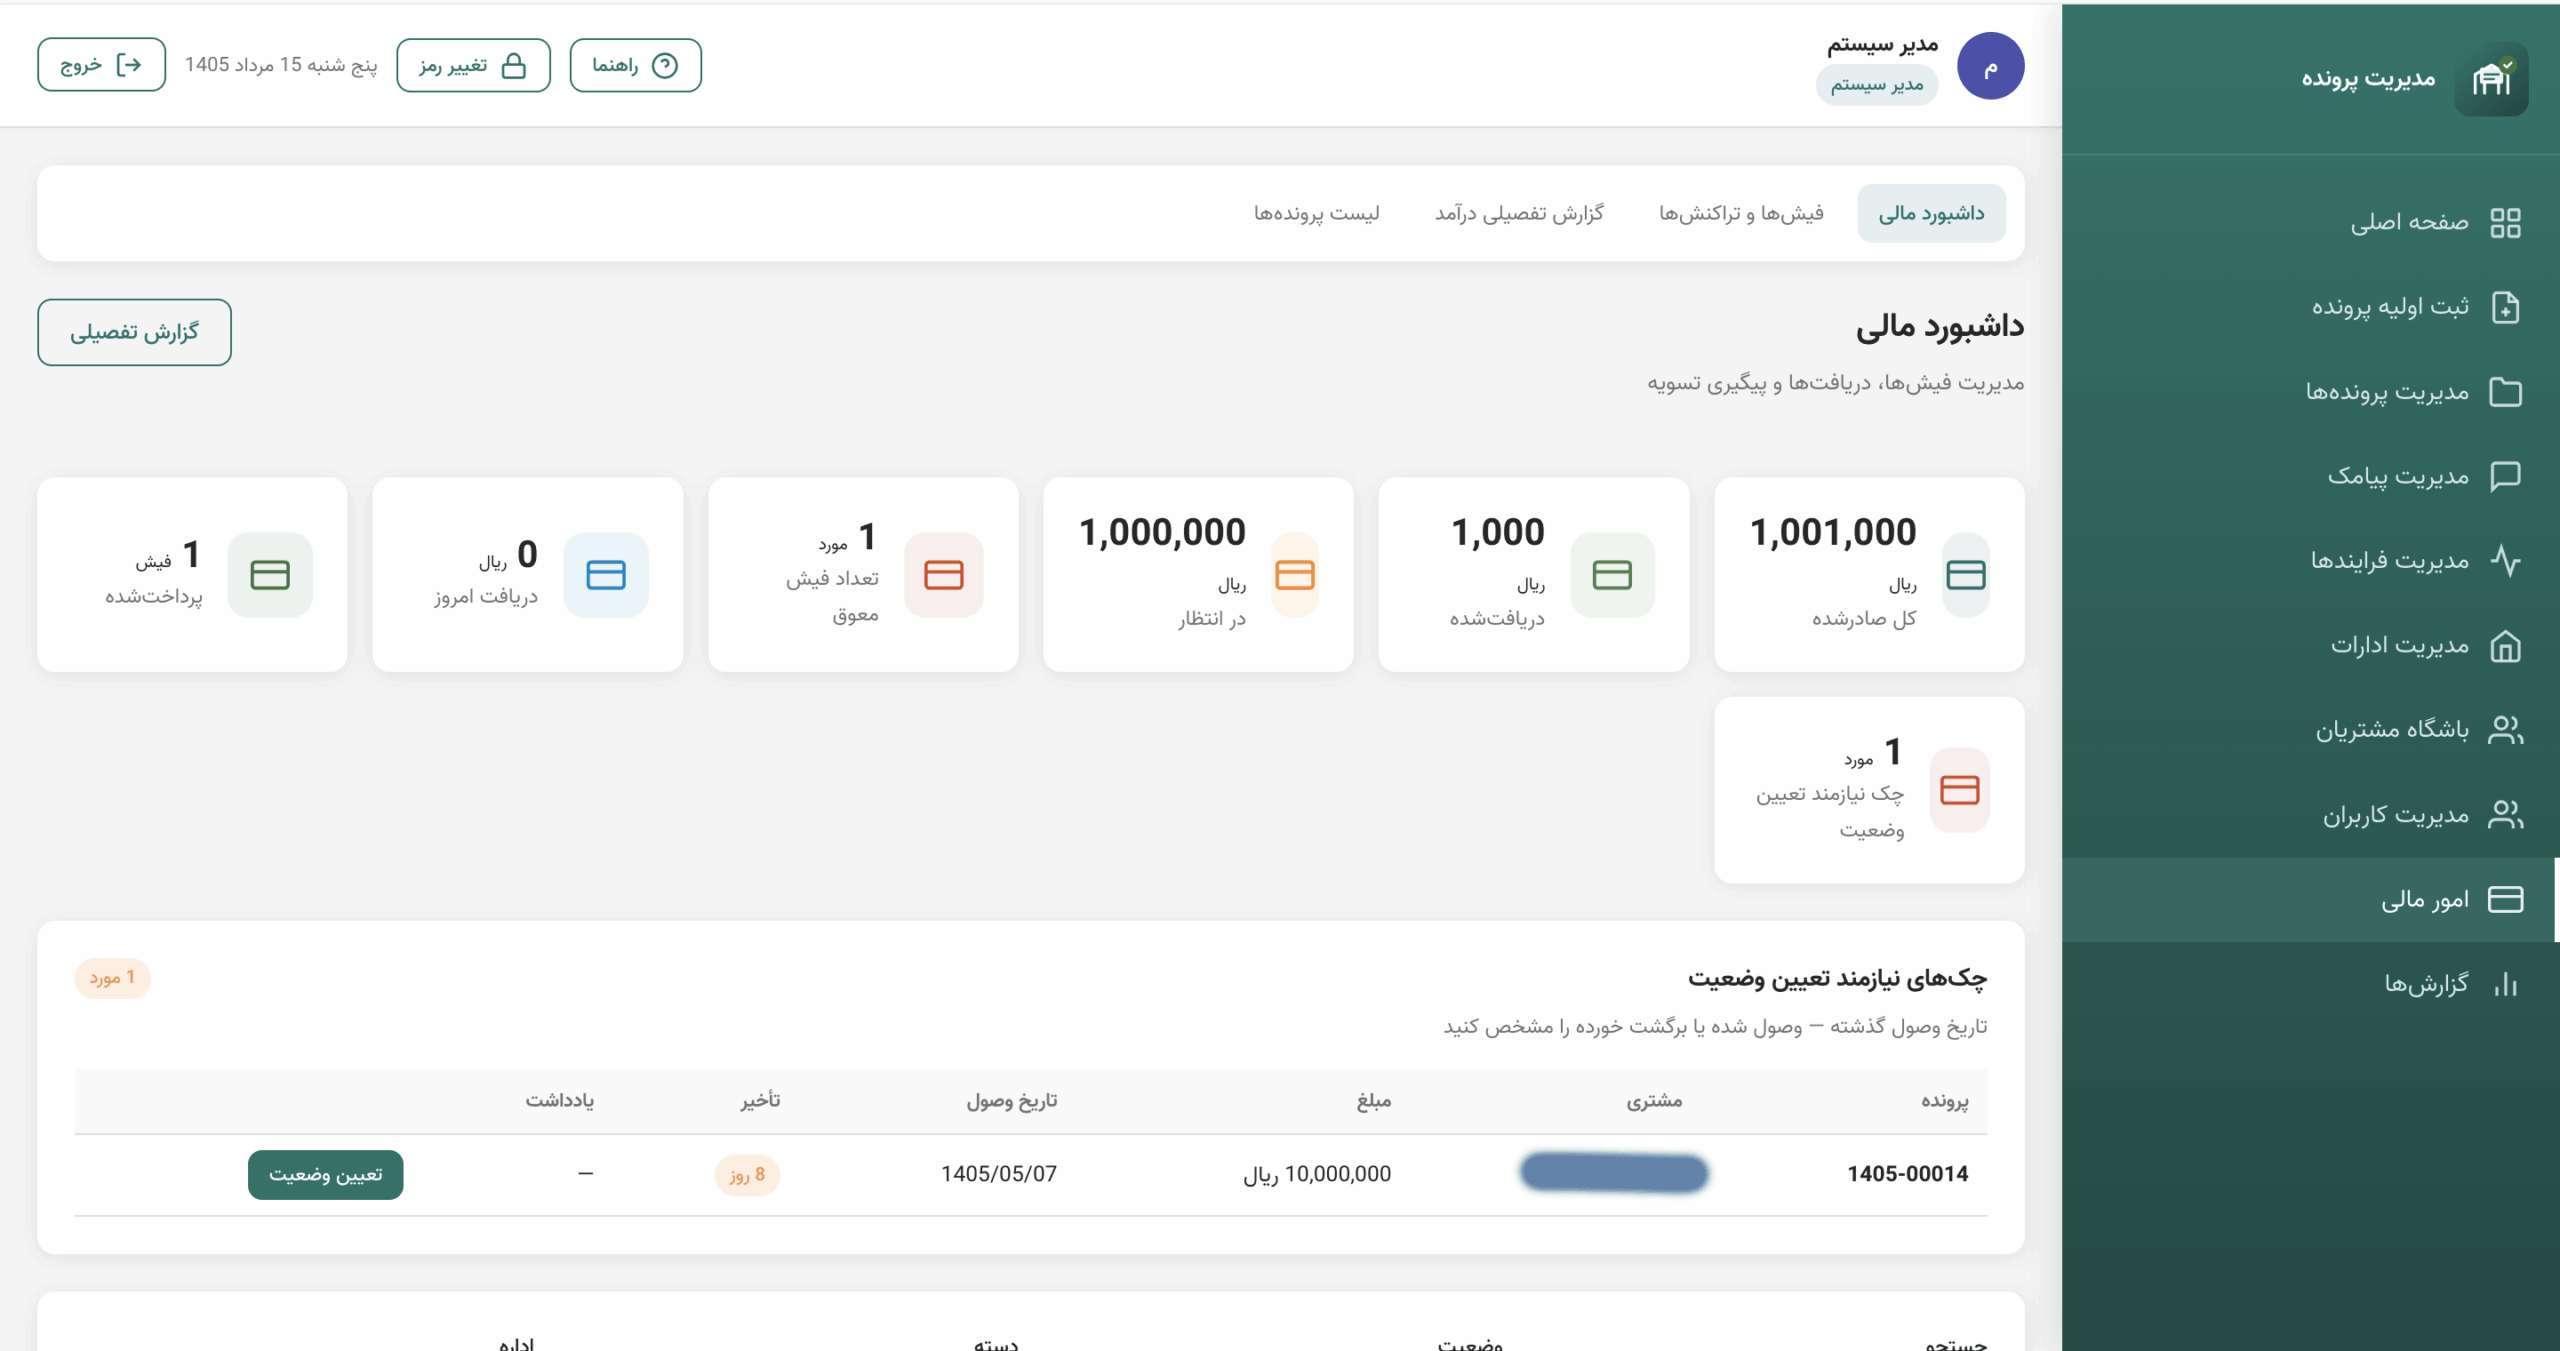Screen dimensions: 2560x1351
Task: Click the 1,000,000 ریال pending value
Action: [1162, 532]
